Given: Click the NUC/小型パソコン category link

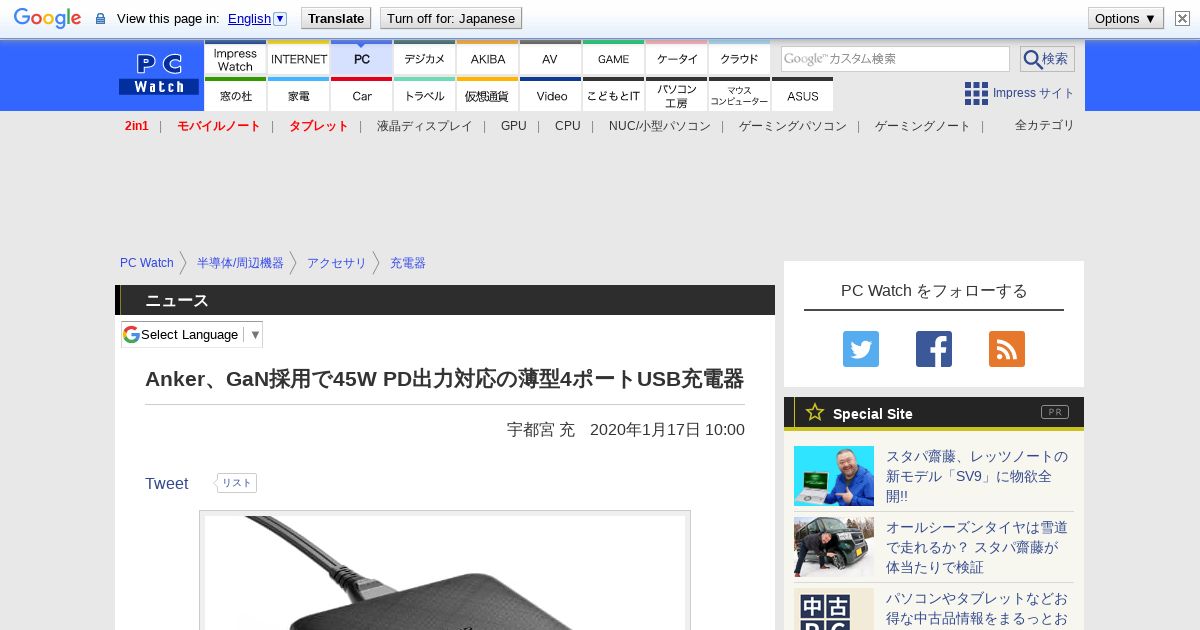Looking at the screenshot, I should tap(660, 126).
